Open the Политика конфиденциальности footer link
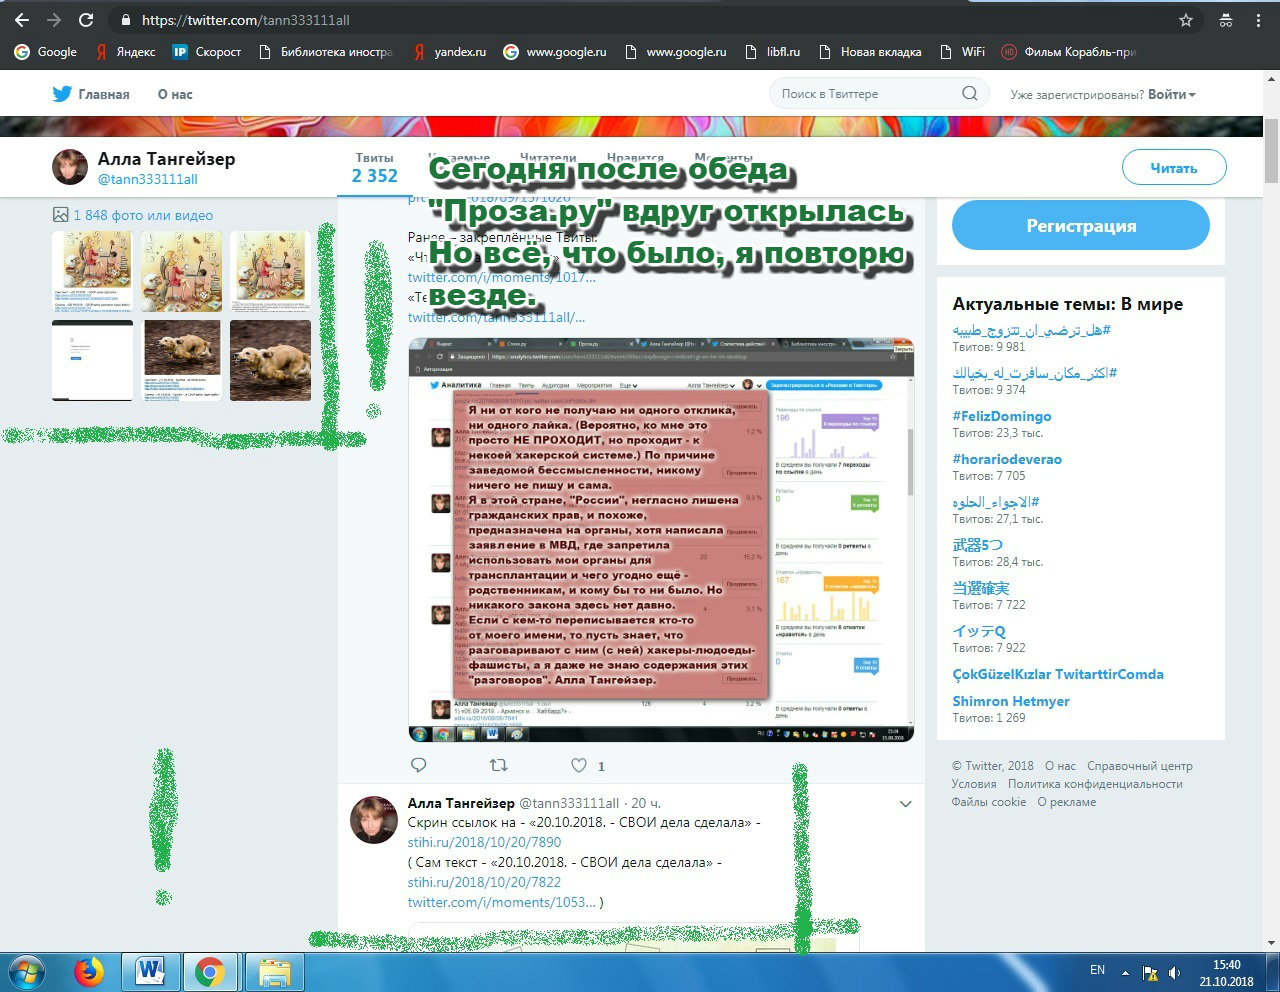Screen dimensions: 1280x992 pos(1095,784)
